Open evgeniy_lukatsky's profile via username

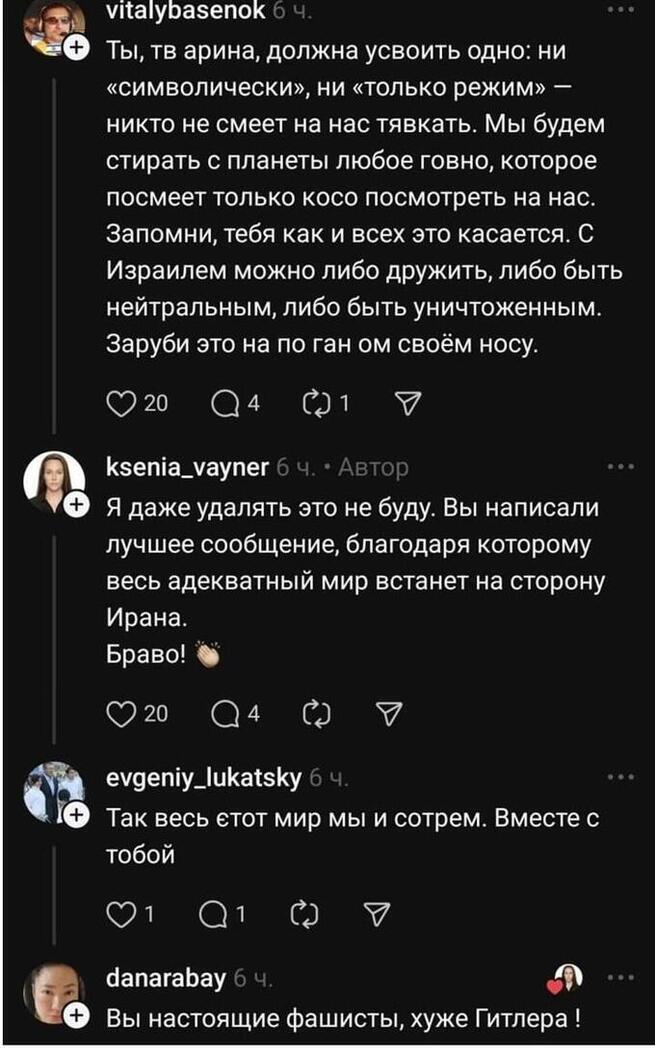coord(204,778)
